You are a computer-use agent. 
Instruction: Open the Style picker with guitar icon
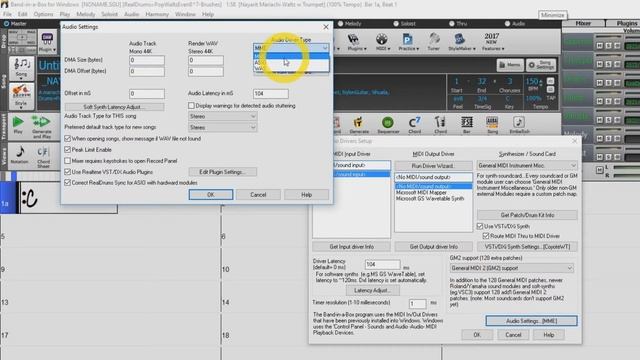(x=21, y=96)
